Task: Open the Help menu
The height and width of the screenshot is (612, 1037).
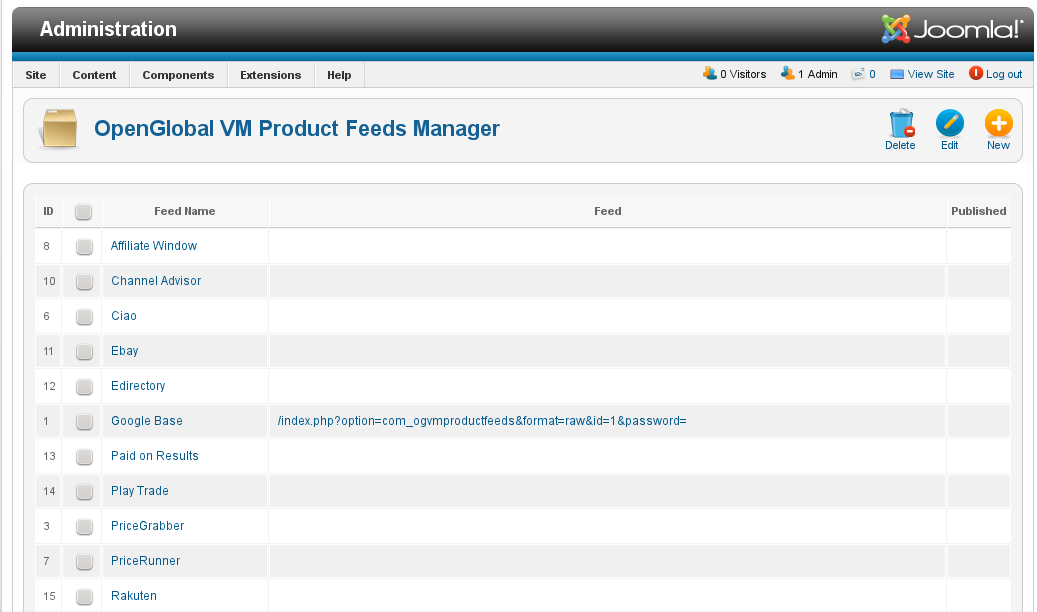Action: pos(339,75)
